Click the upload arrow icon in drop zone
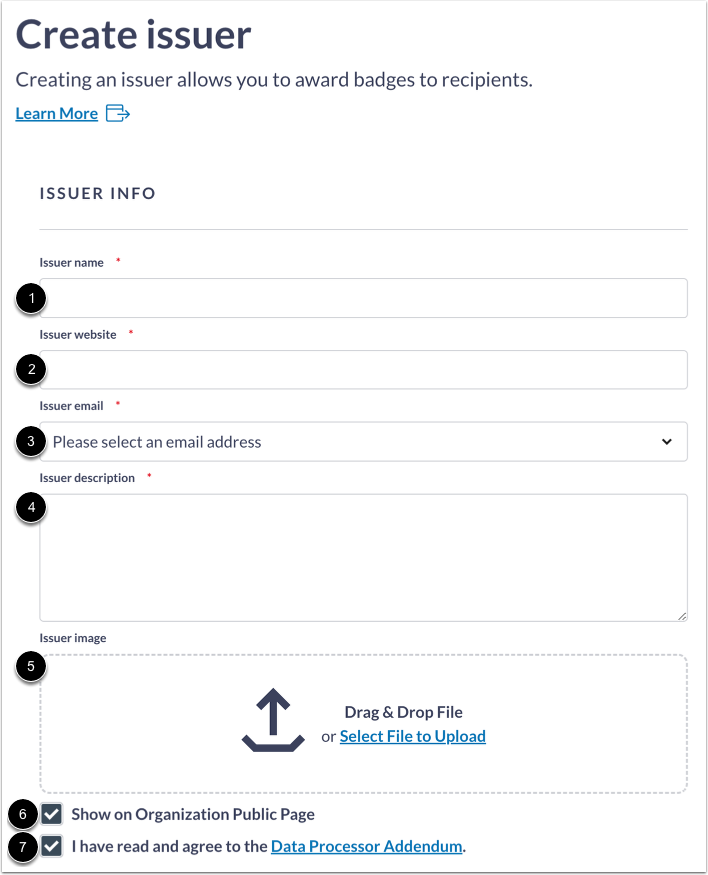708x875 pixels. coord(272,718)
